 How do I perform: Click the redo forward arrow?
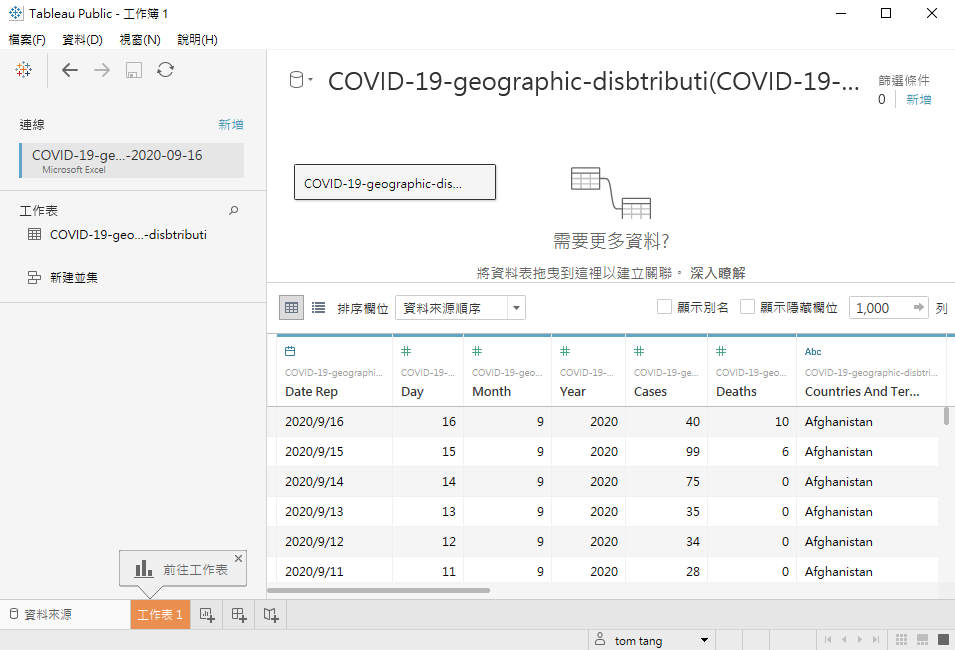point(102,70)
